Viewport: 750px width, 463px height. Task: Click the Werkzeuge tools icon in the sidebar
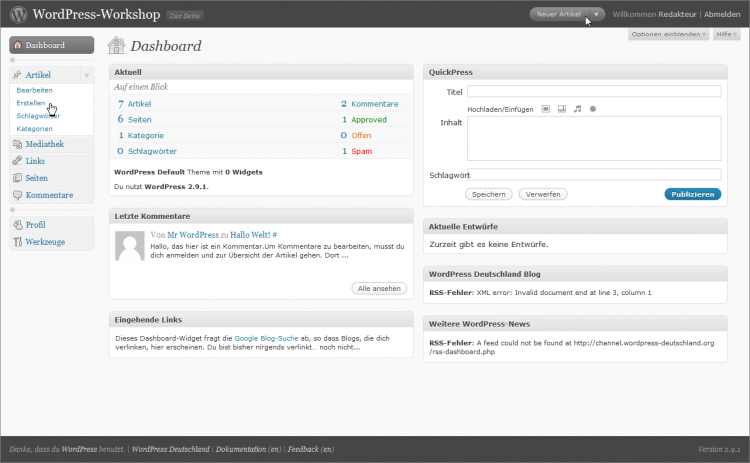point(18,242)
